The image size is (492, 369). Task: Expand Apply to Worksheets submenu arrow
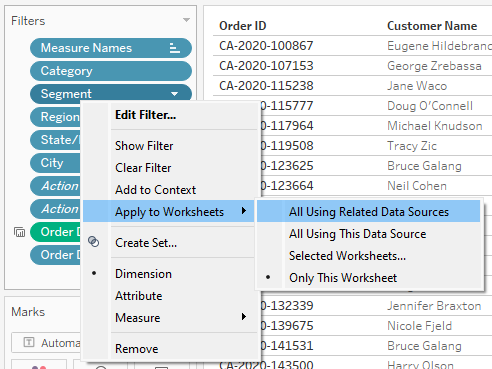click(x=244, y=211)
